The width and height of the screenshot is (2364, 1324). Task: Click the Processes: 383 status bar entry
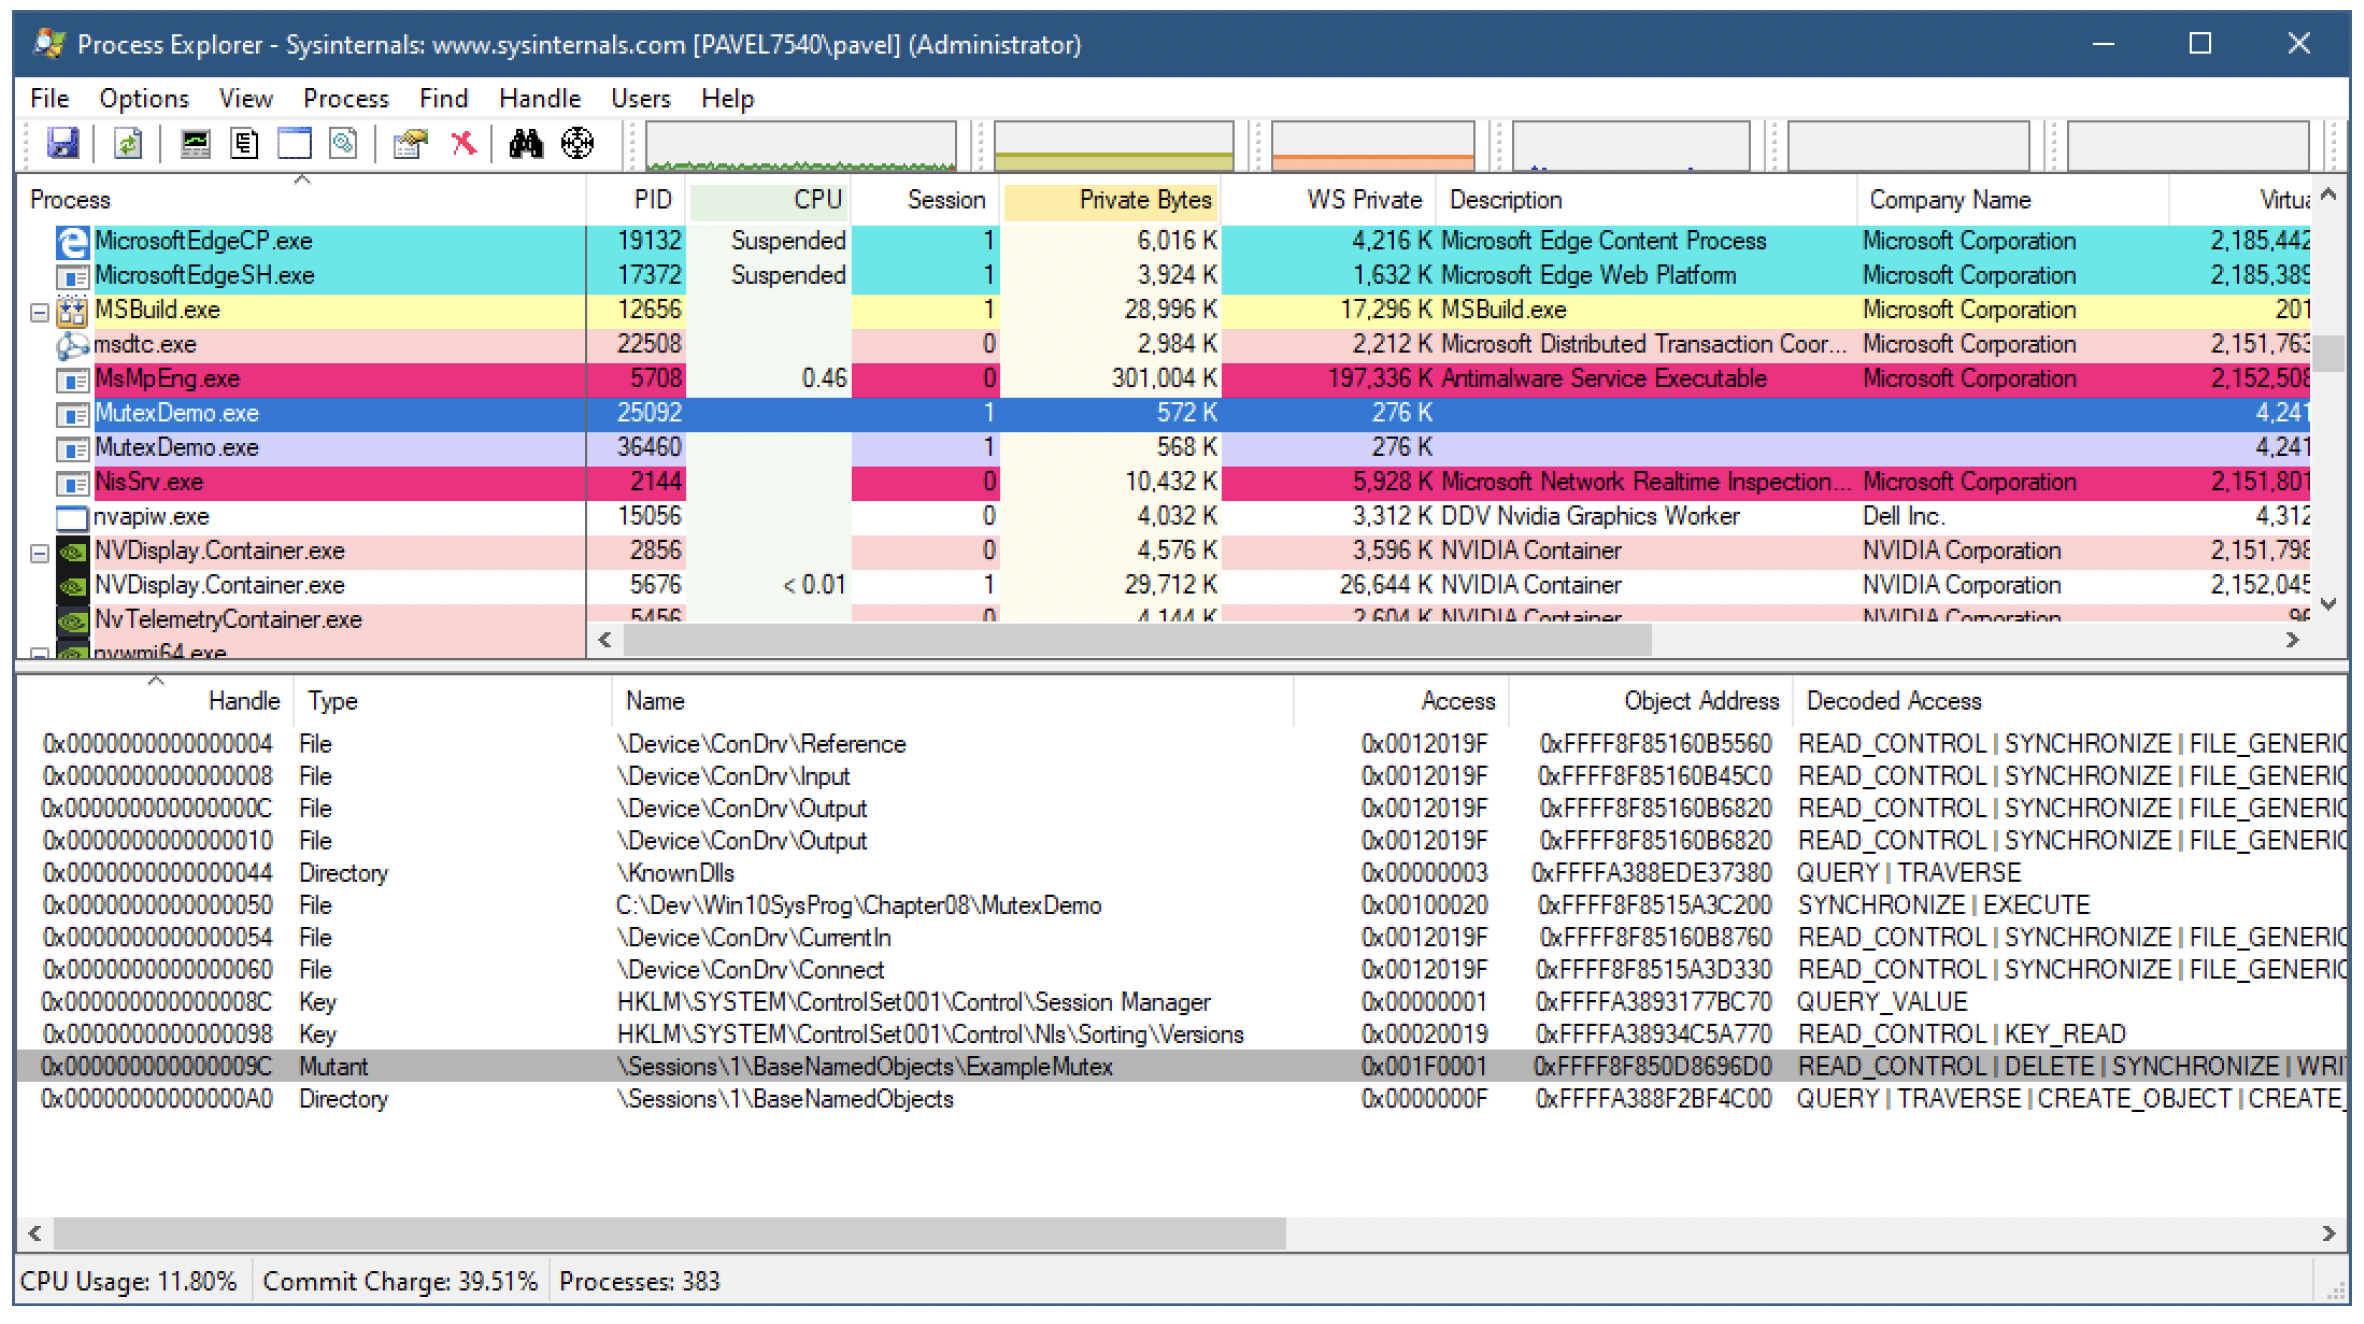(640, 1282)
